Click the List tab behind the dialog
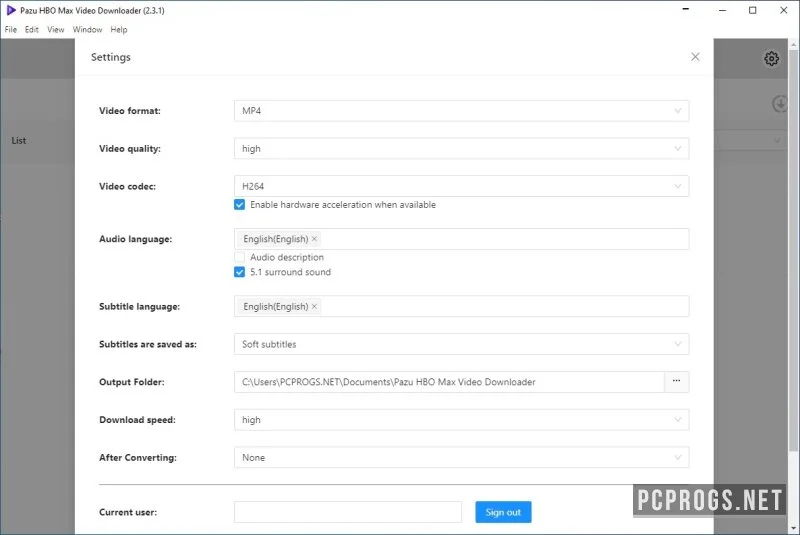800x535 pixels. tap(19, 140)
